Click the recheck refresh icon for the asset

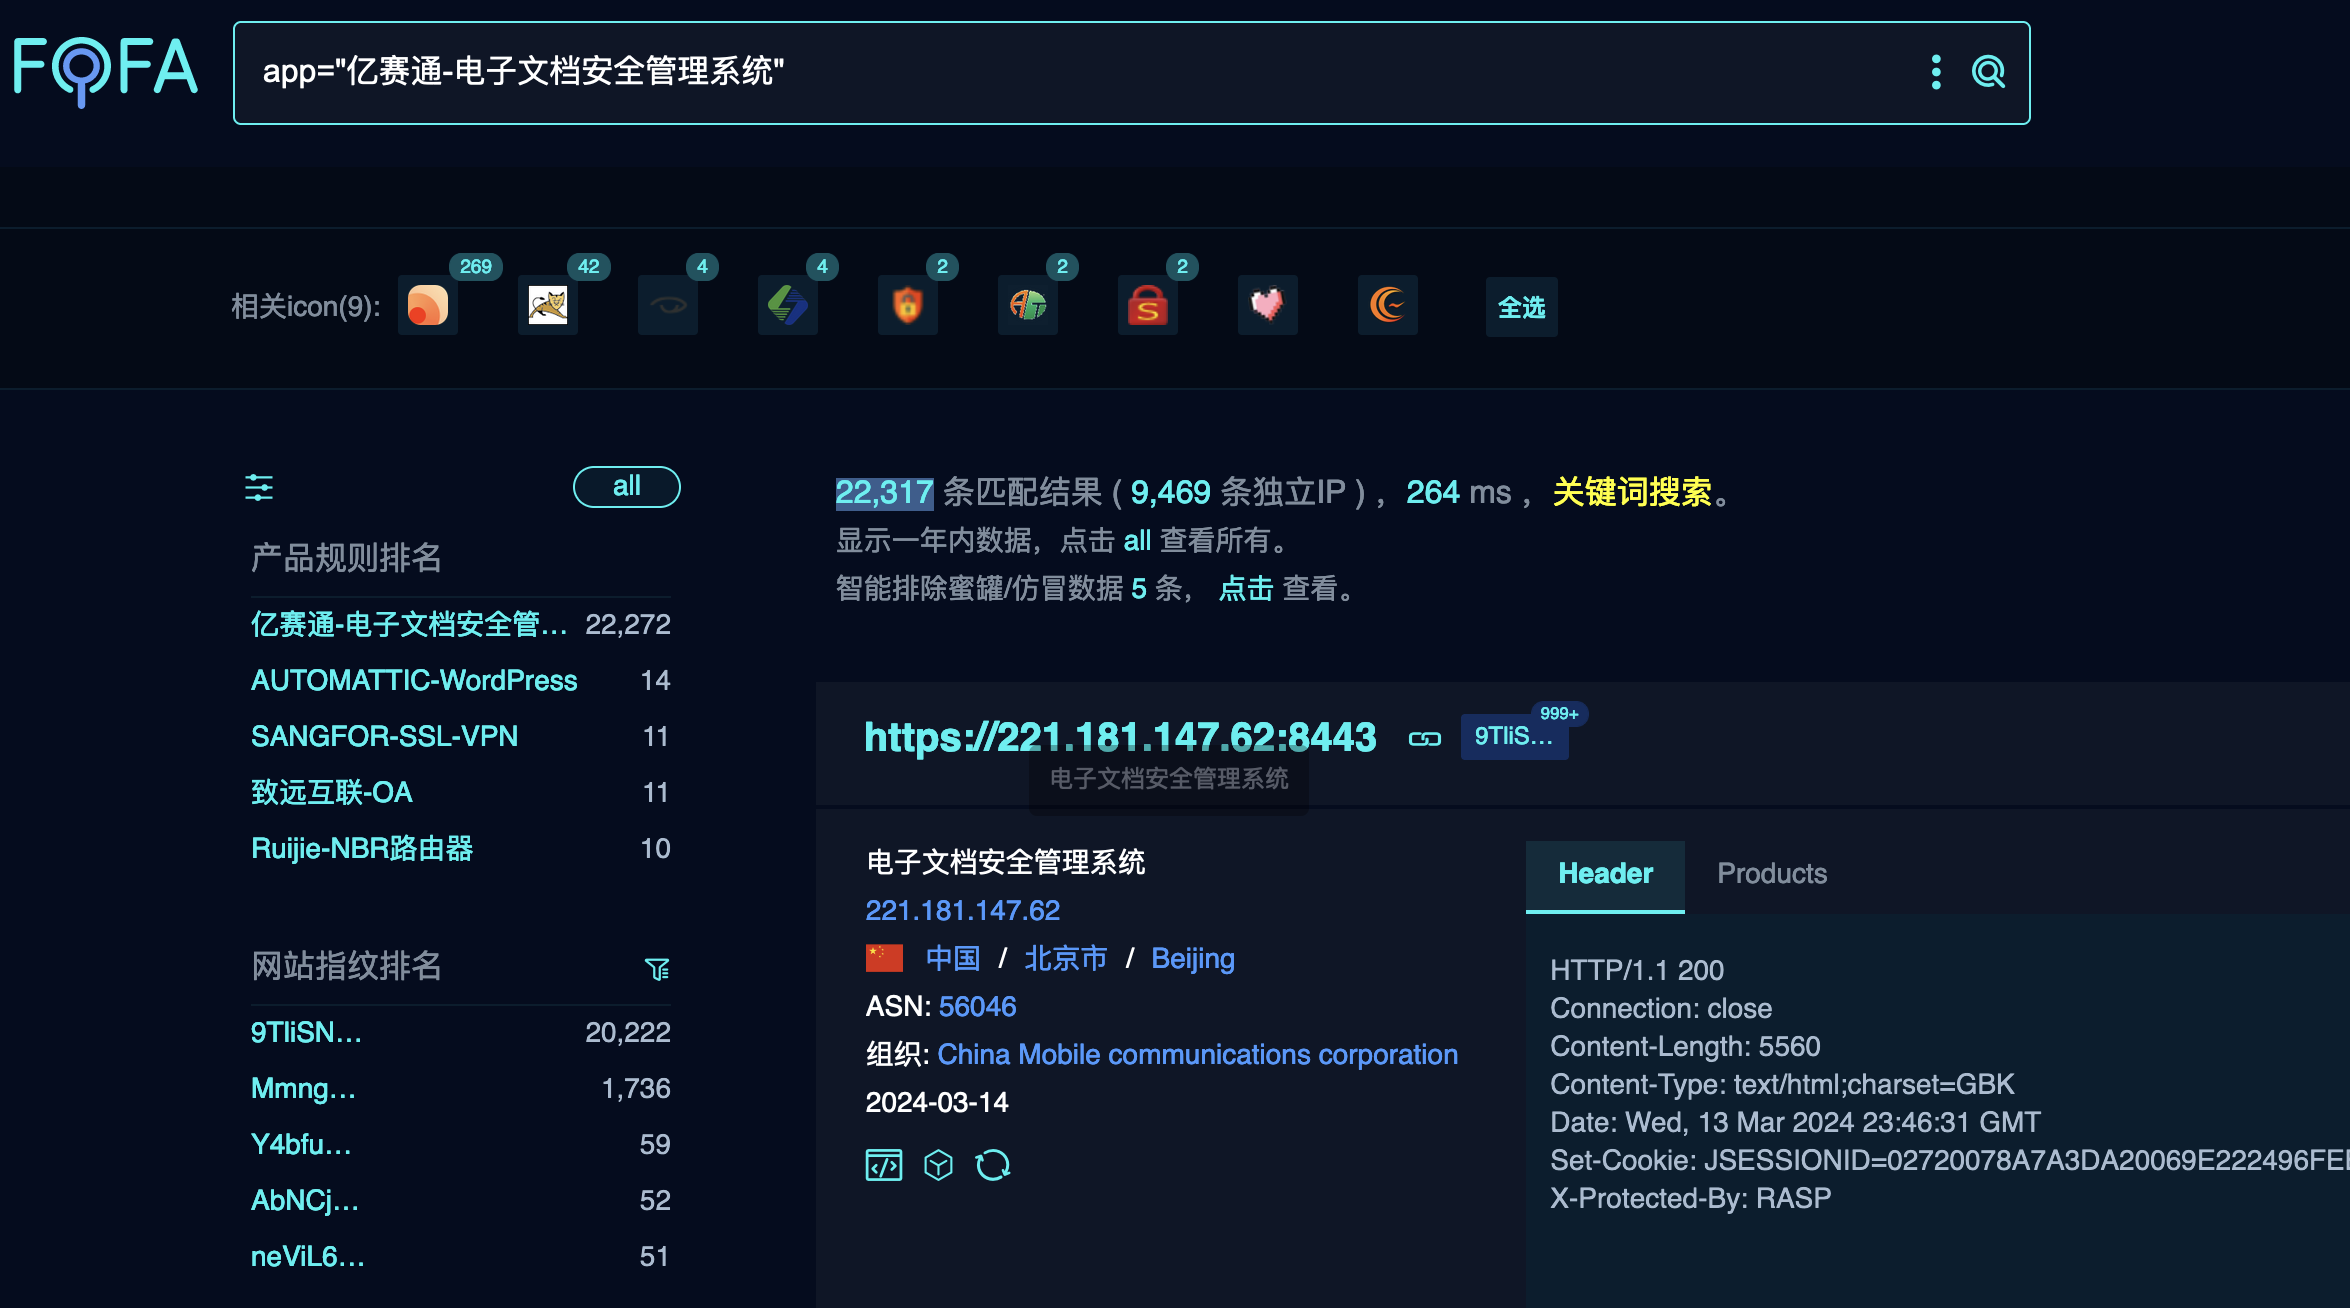[x=993, y=1164]
